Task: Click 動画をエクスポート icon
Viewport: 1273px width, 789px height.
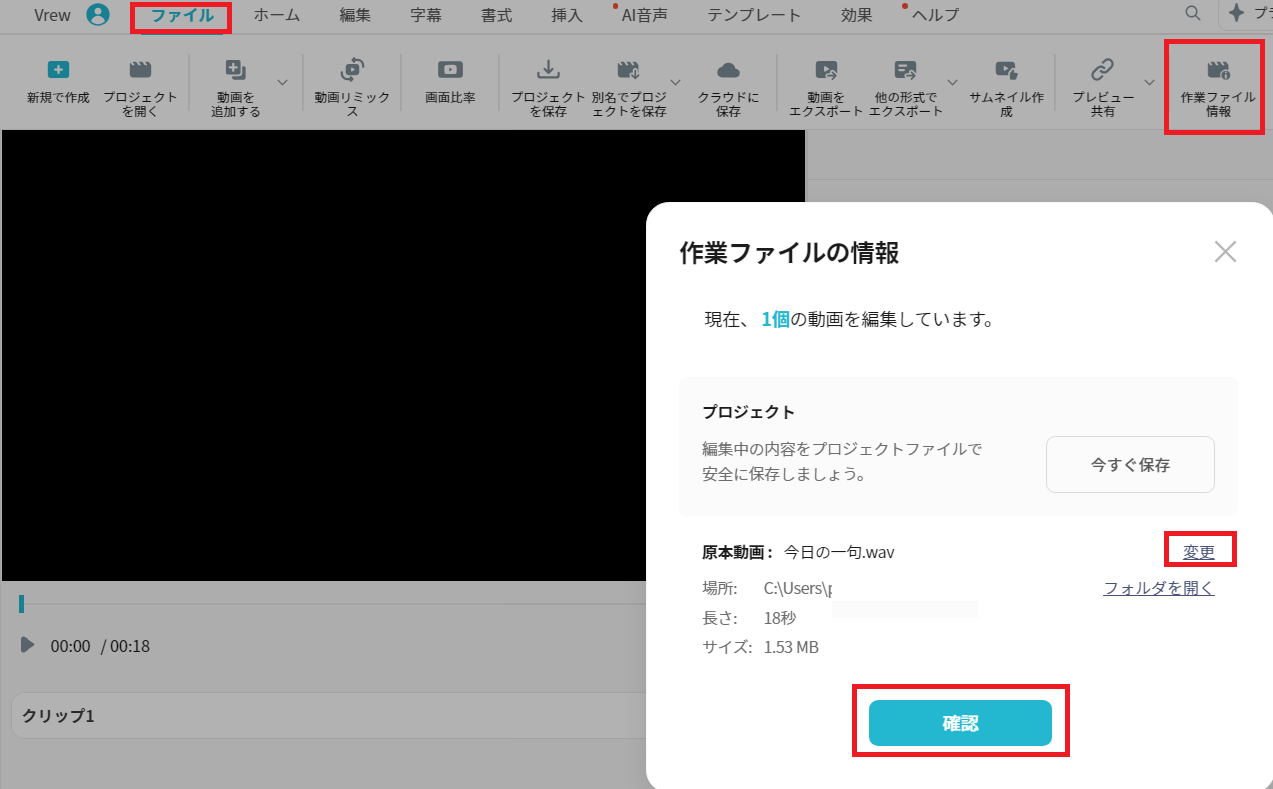Action: click(826, 70)
